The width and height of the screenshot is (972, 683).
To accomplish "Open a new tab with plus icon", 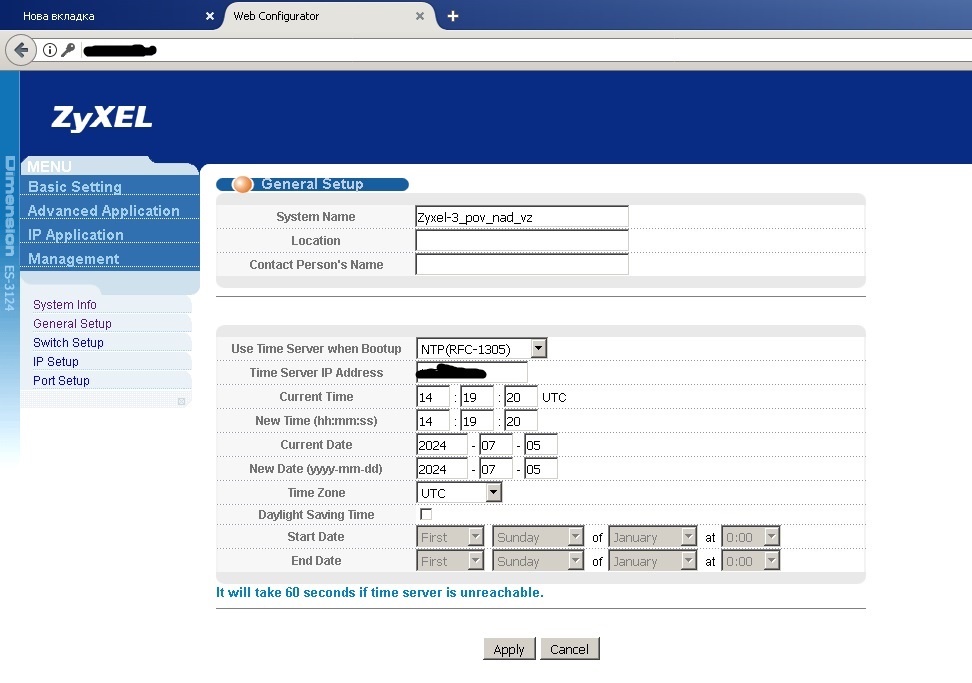I will 453,16.
